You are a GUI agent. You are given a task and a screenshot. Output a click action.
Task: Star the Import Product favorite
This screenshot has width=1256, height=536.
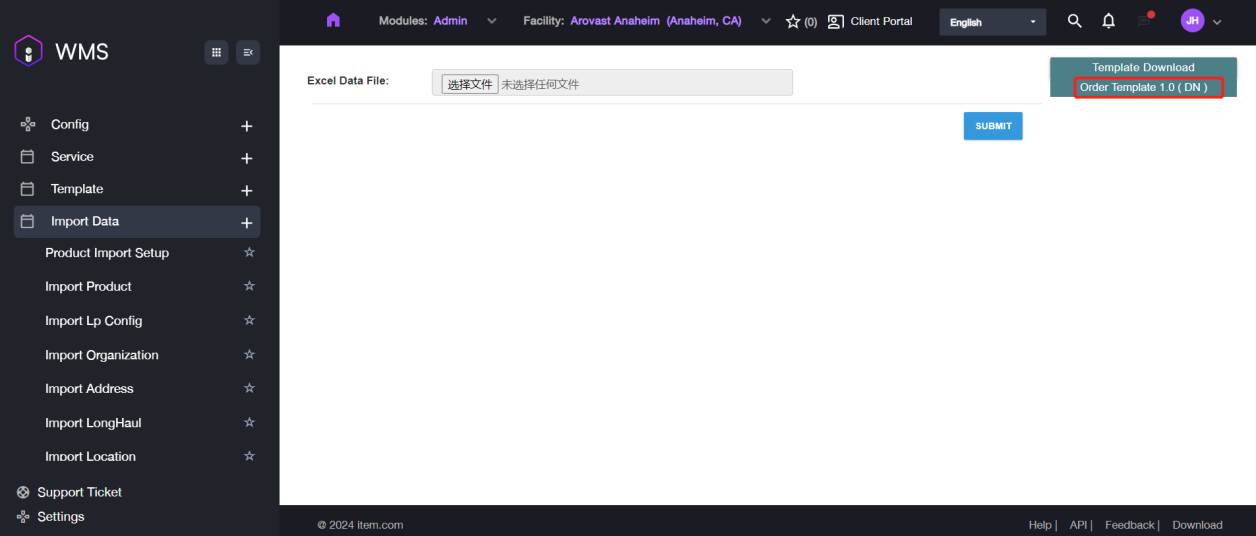pyautogui.click(x=249, y=287)
